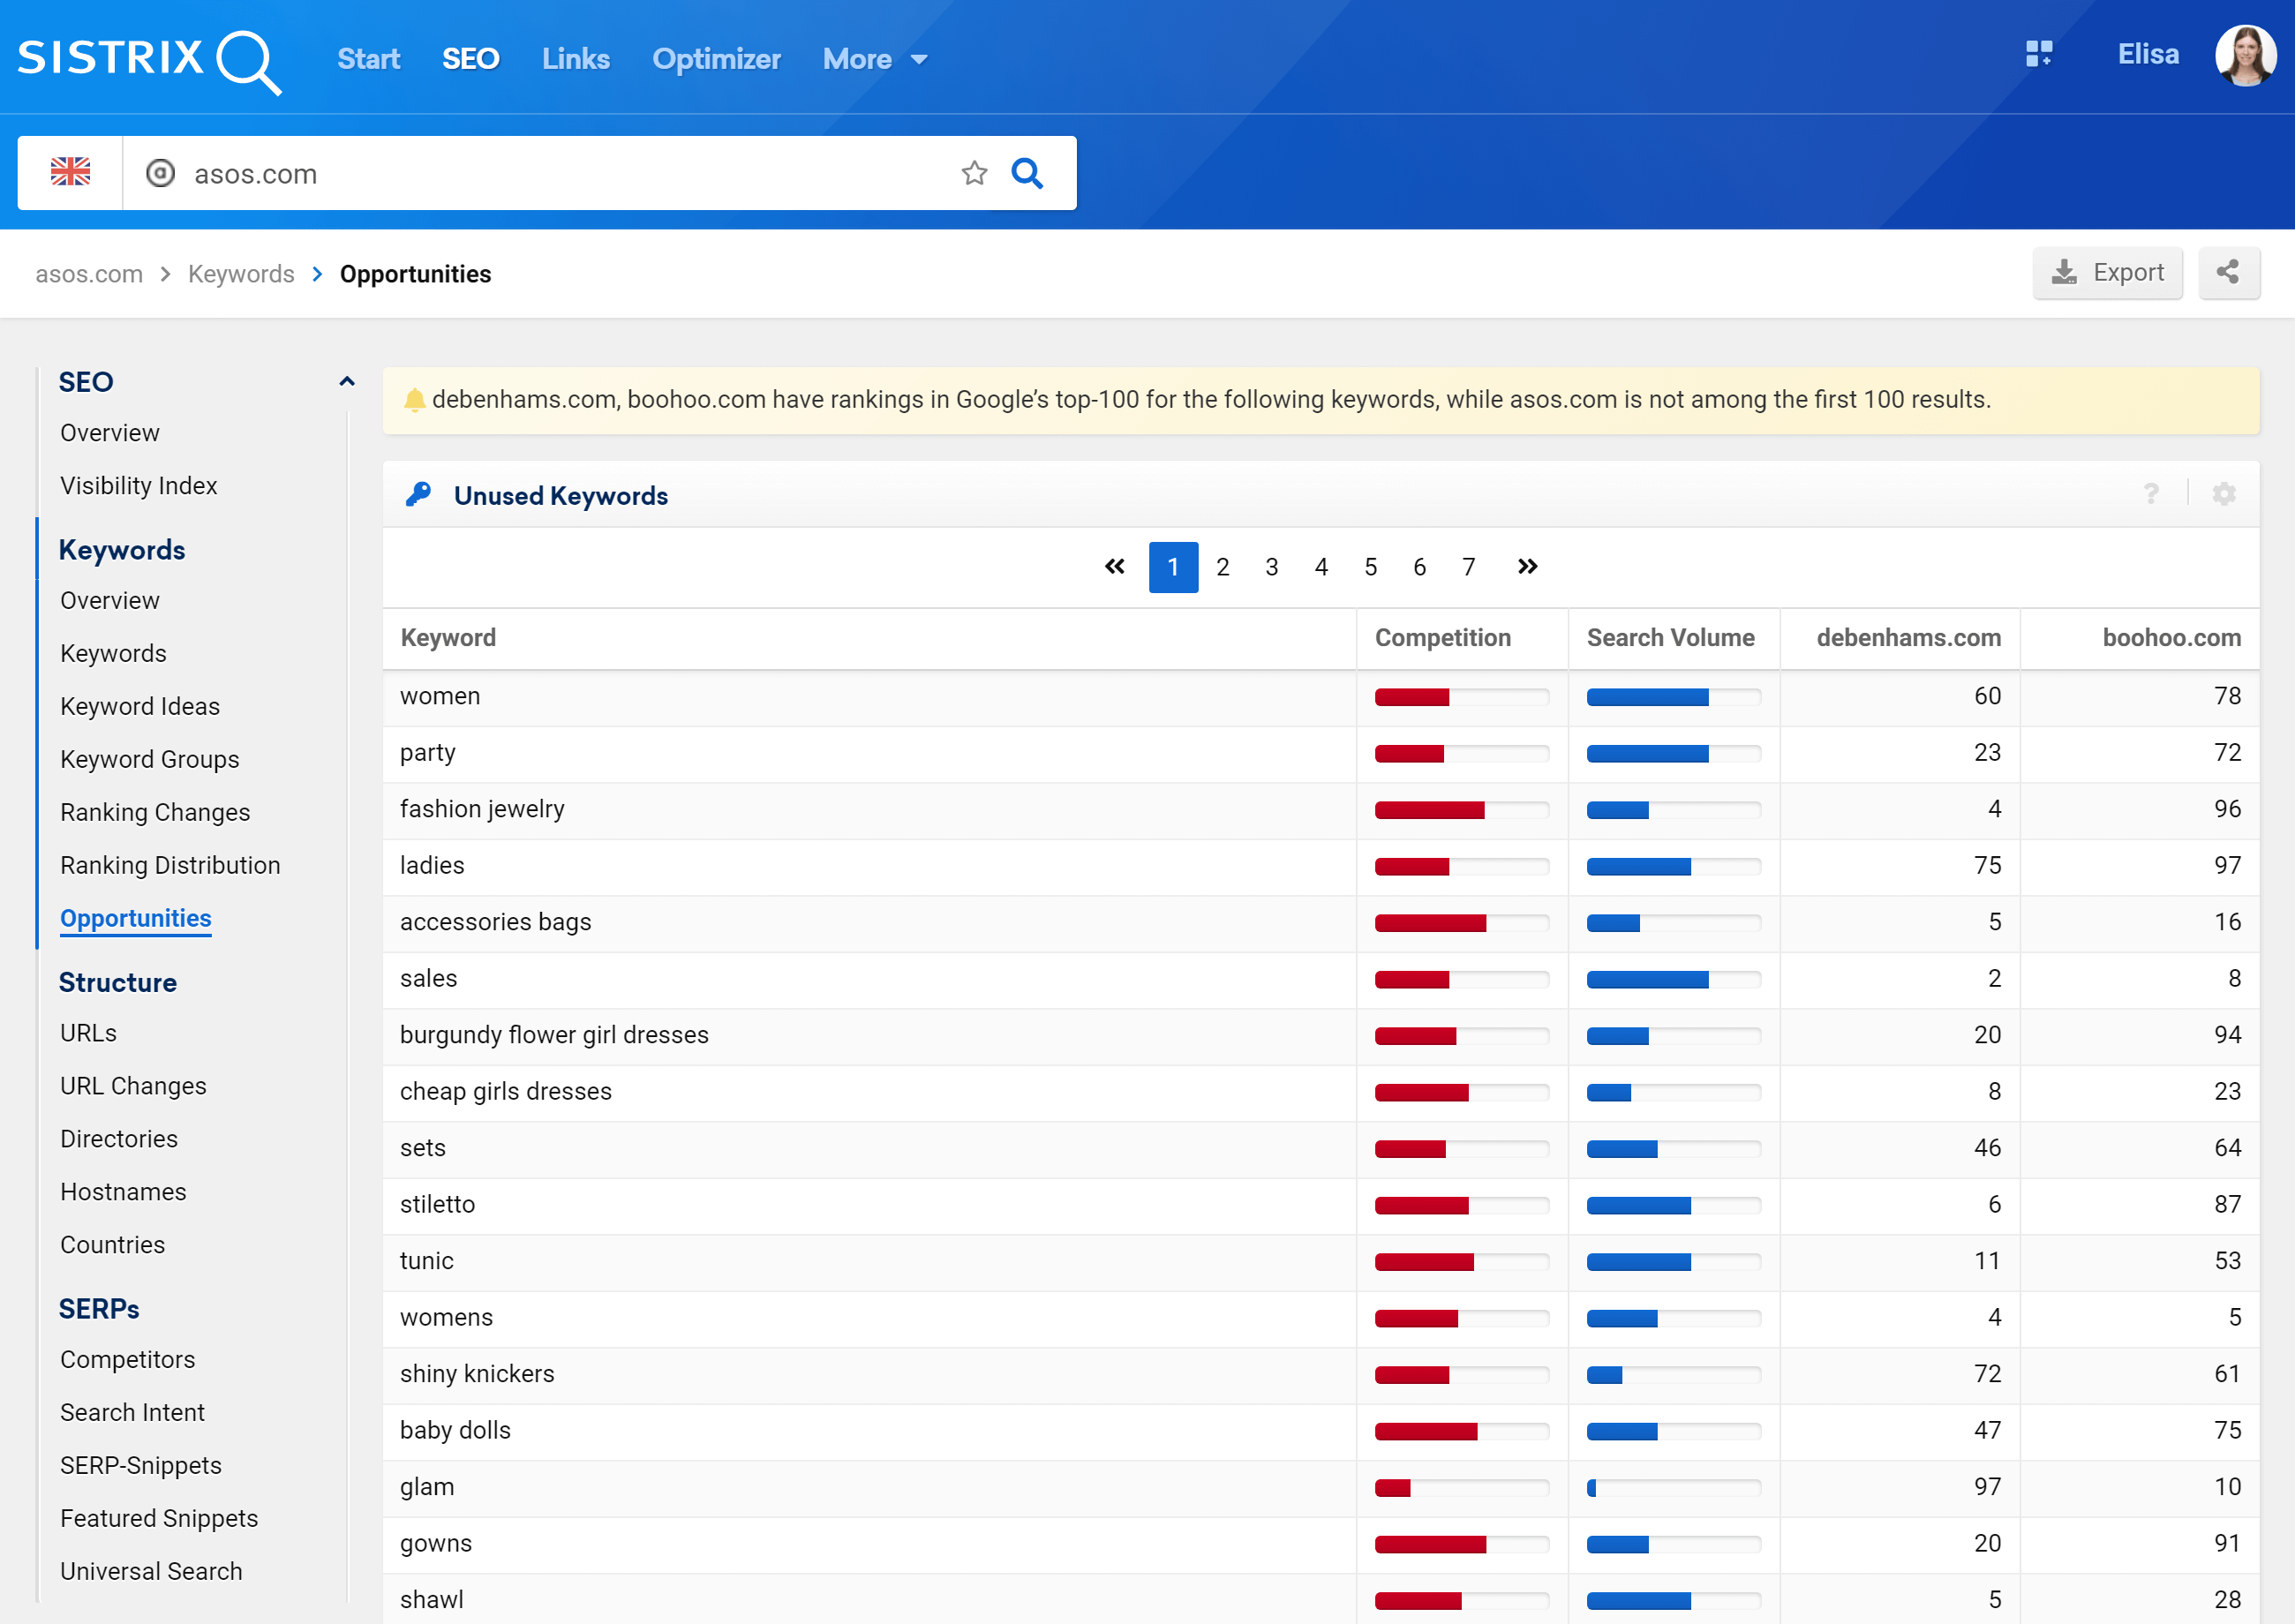Click the competition bar for women

coord(1461,698)
